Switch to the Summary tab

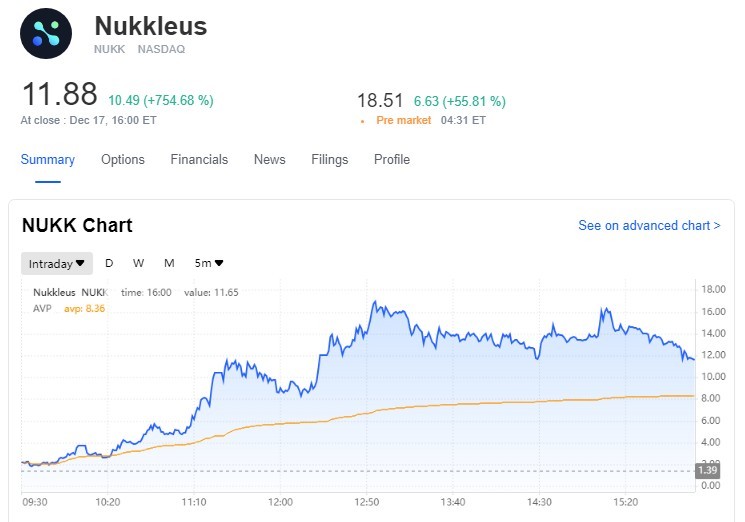pyautogui.click(x=48, y=160)
